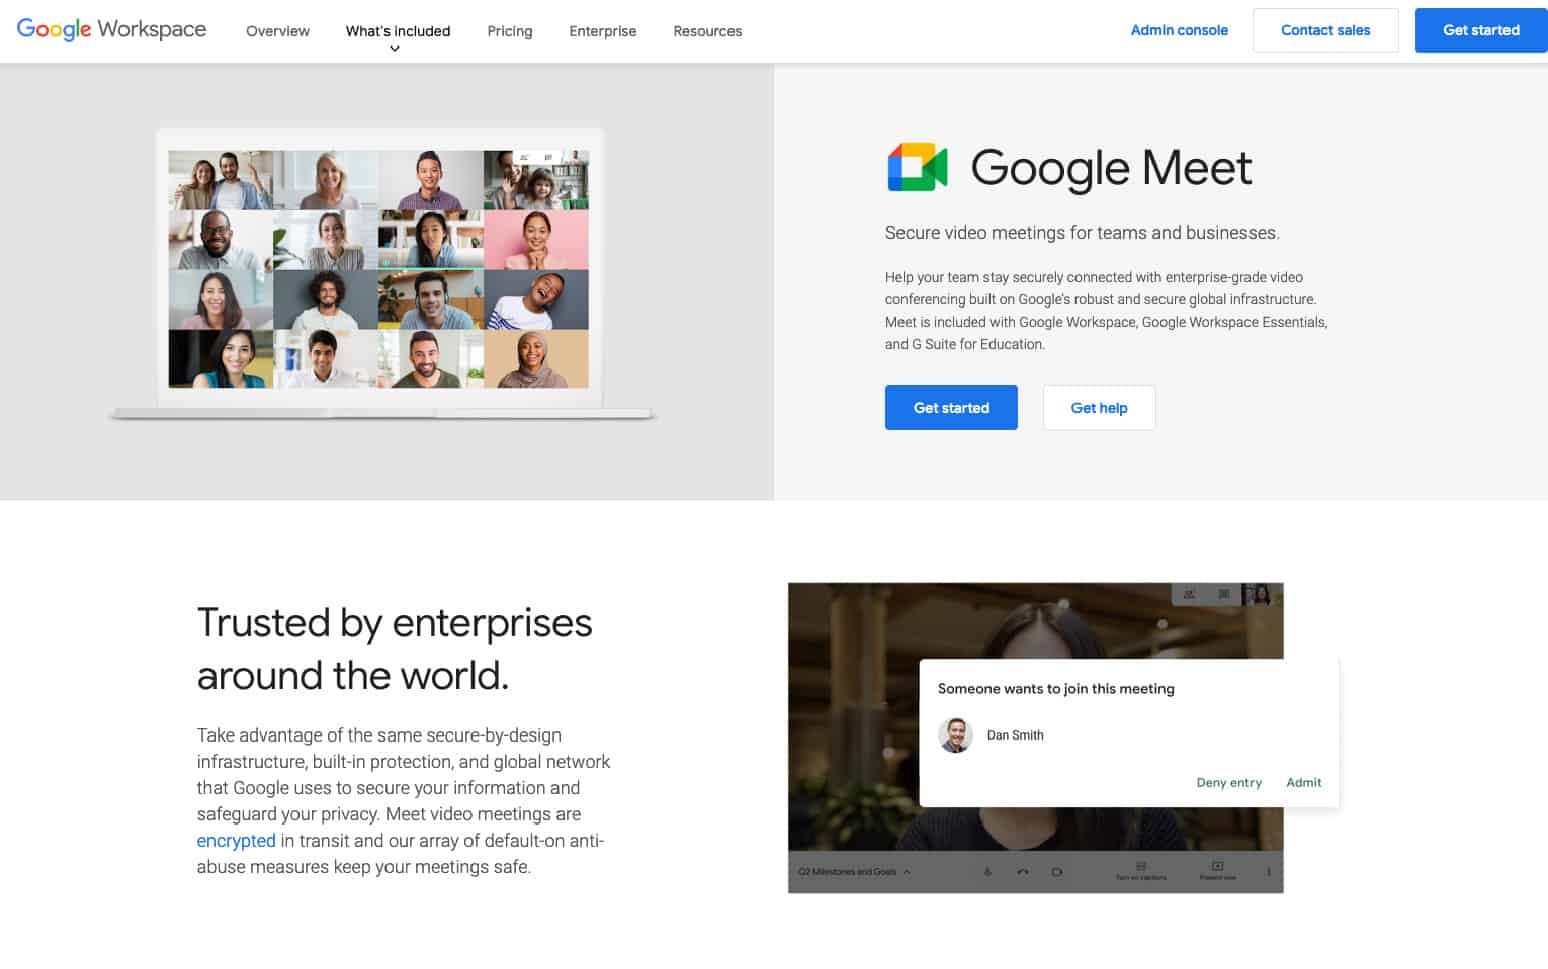1548x969 pixels.
Task: Click Dan Smith's avatar photo
Action: click(x=956, y=735)
